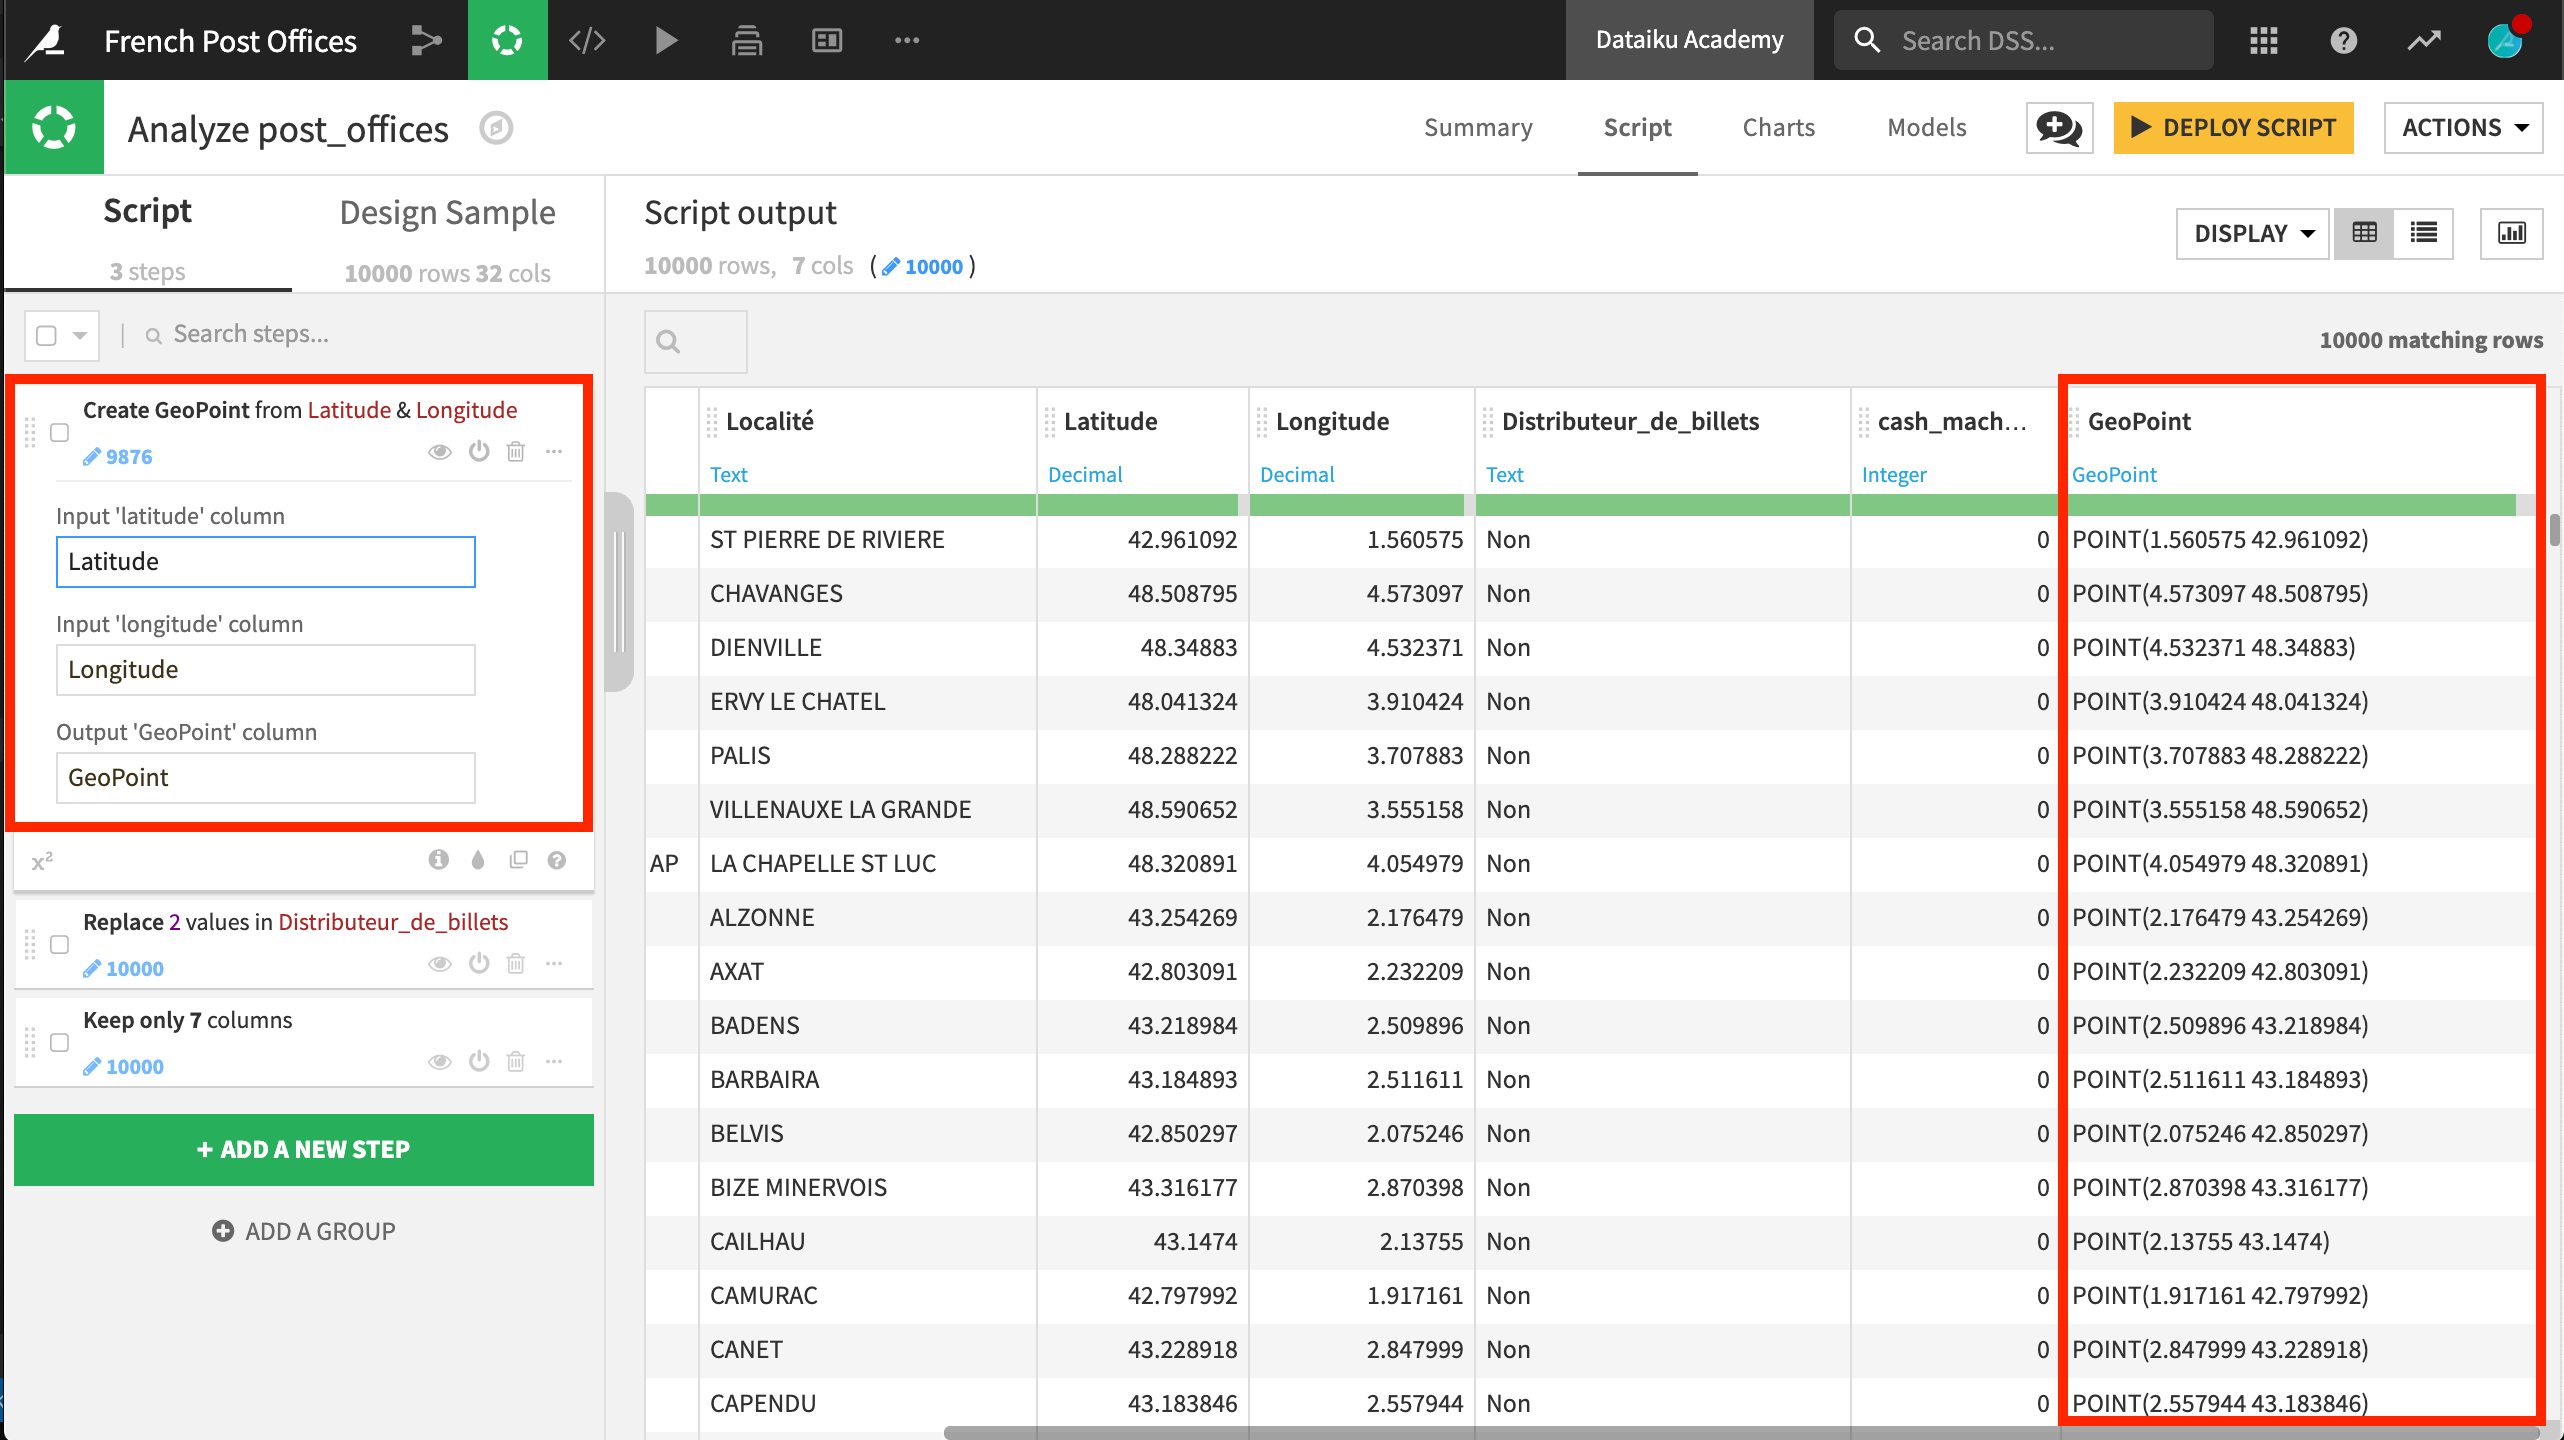The width and height of the screenshot is (2564, 1440).
Task: Open more options for Replace values step
Action: 554,963
